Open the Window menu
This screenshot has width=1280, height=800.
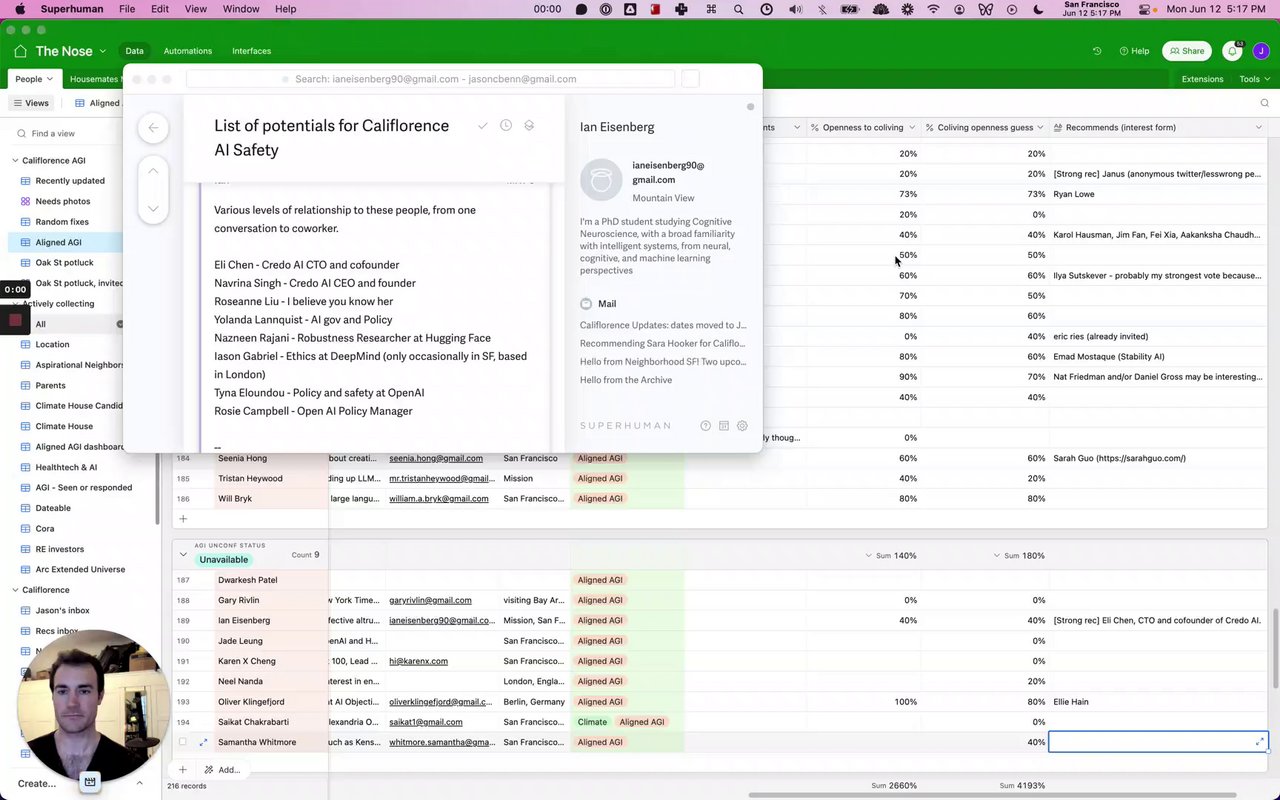click(x=241, y=9)
